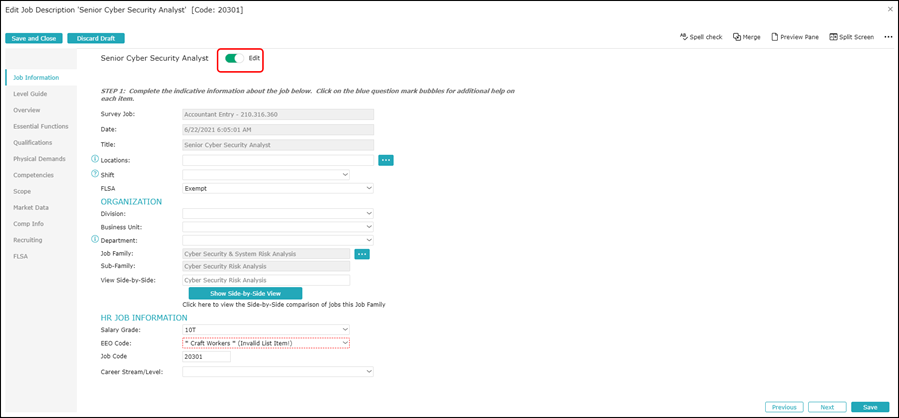Viewport: 899px width, 418px height.
Task: Switch to the Essential Functions tab
Action: [x=41, y=126]
